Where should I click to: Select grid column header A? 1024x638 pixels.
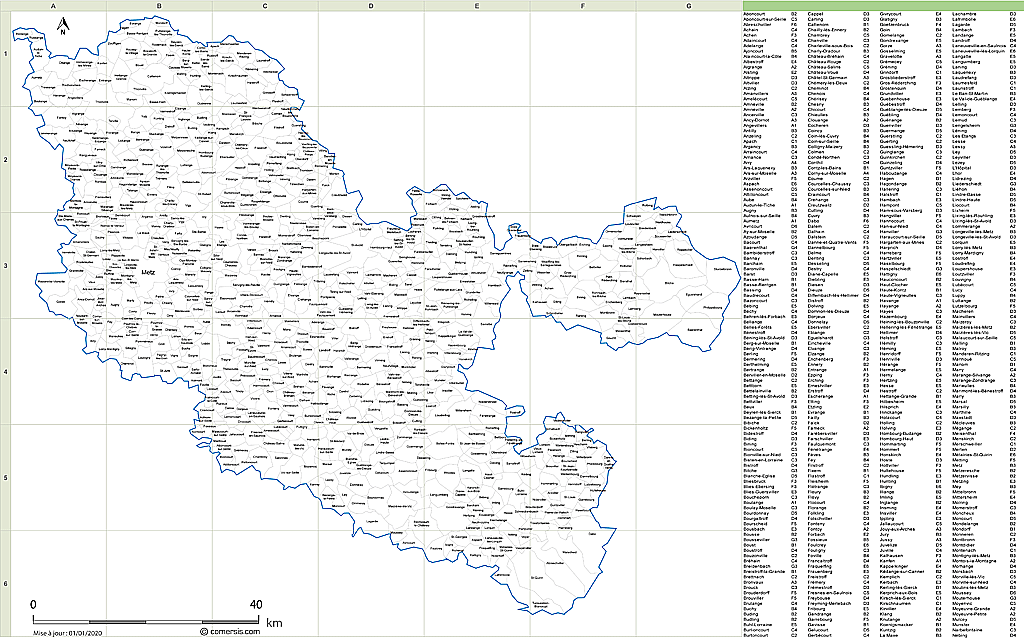click(54, 6)
